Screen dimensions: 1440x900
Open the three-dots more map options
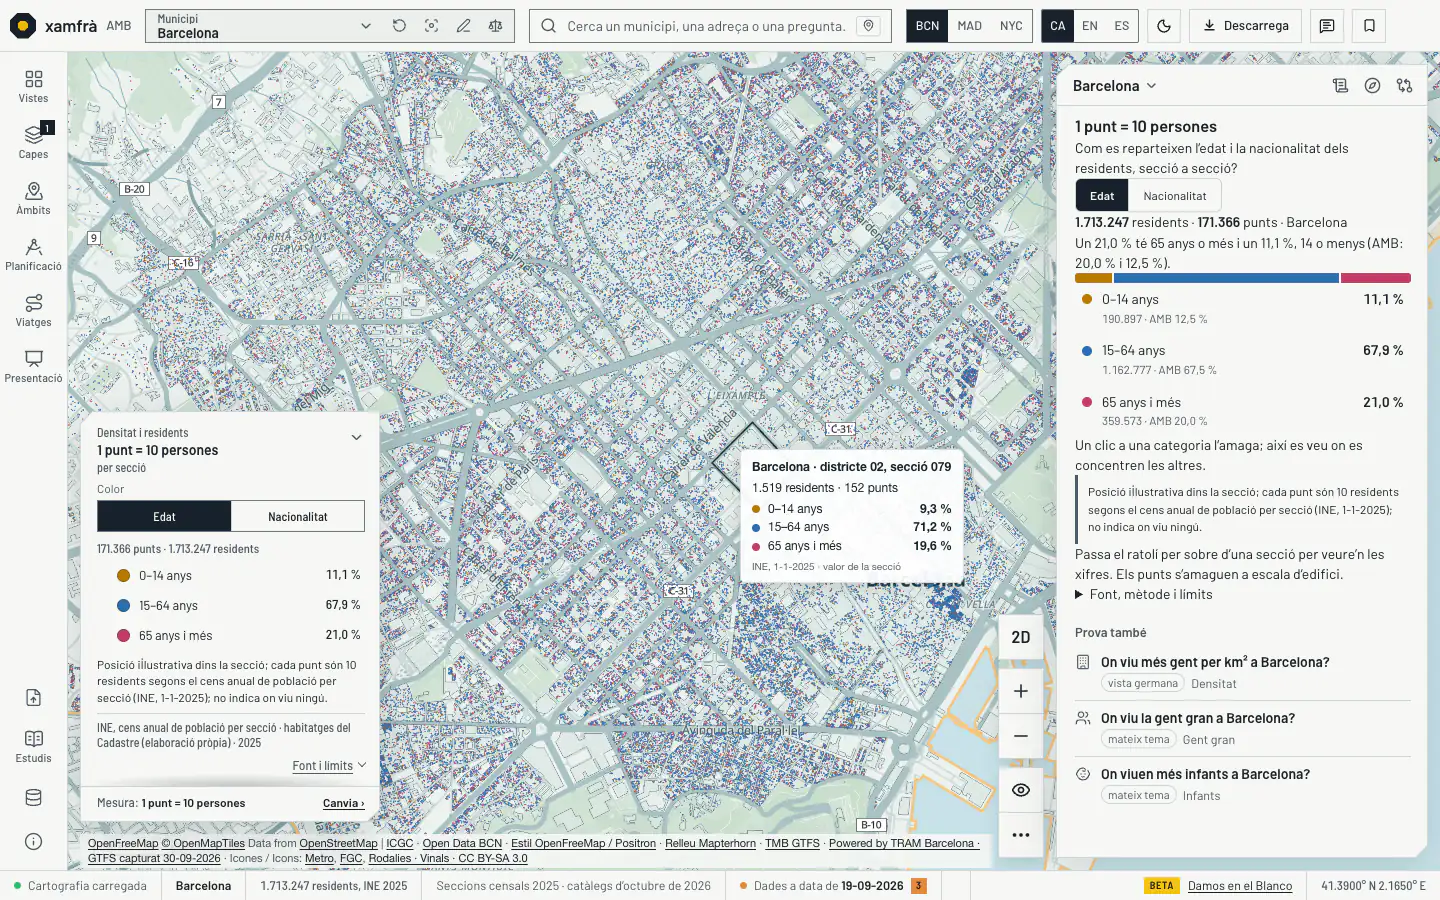click(x=1021, y=835)
